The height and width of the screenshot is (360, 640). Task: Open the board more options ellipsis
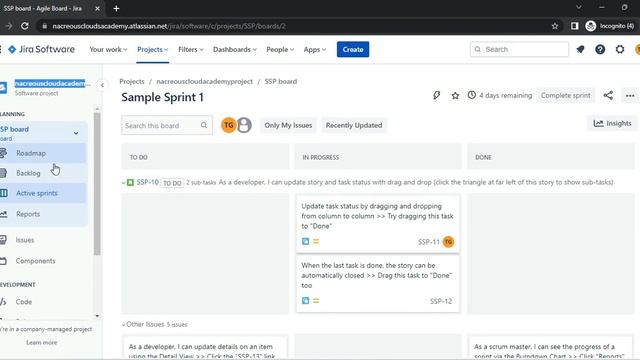point(630,96)
